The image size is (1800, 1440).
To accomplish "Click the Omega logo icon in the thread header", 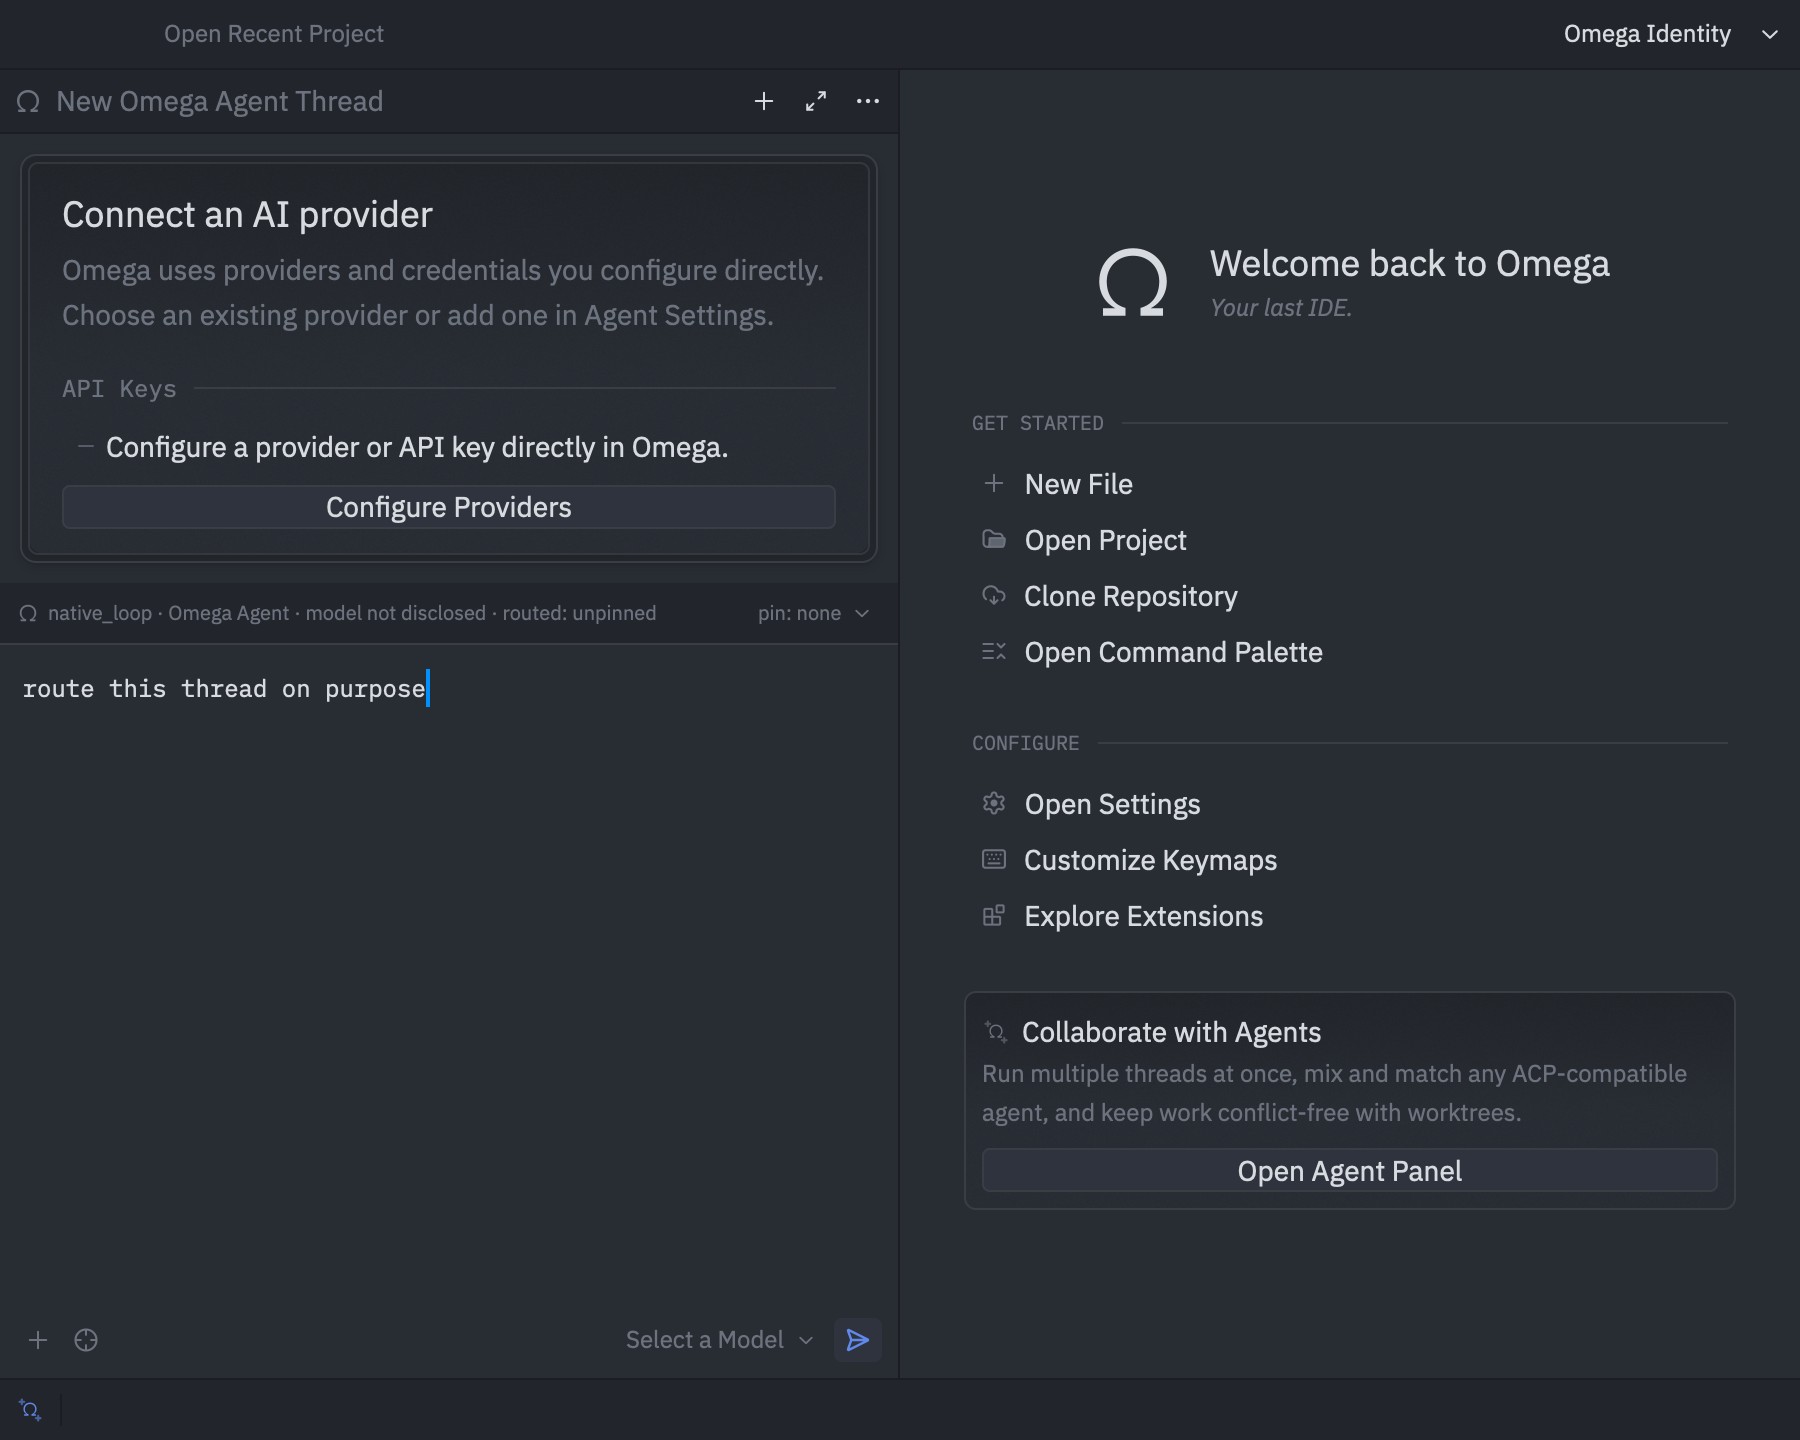I will coord(28,102).
